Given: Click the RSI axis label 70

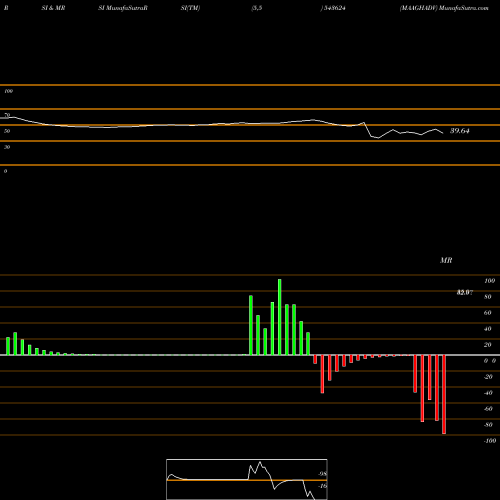Looking at the screenshot, I should 7,115.
